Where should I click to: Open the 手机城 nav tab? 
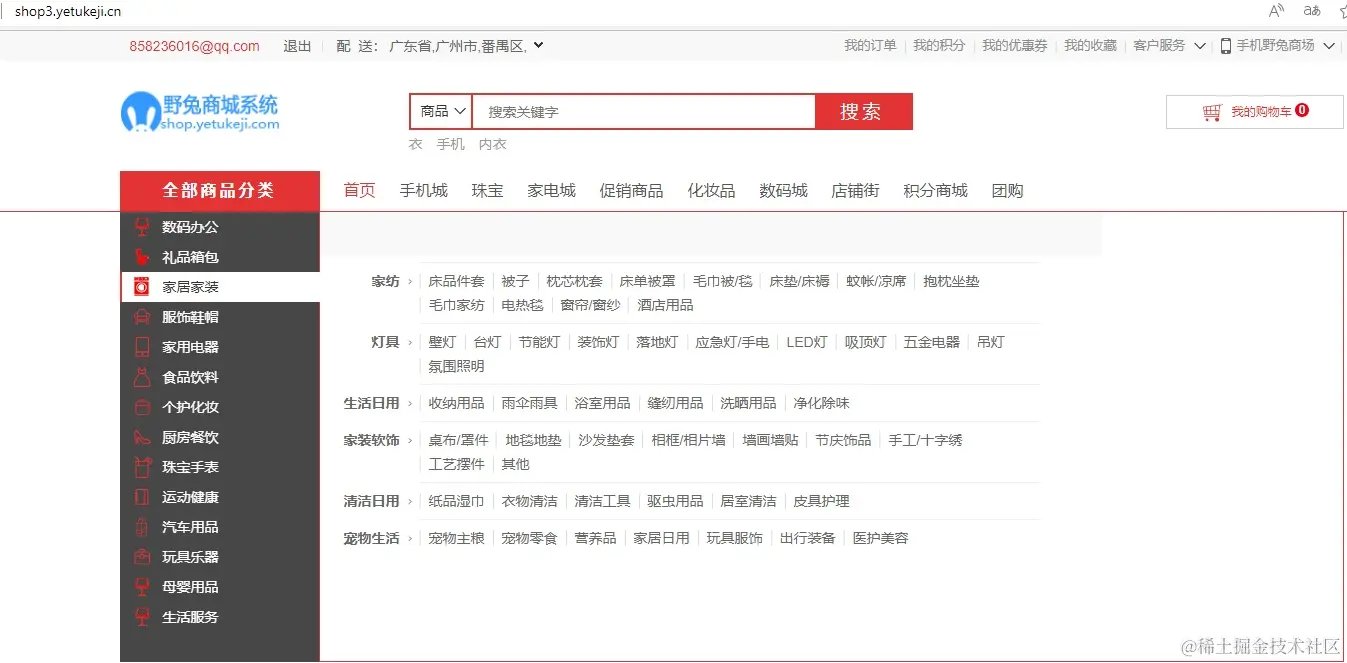(x=424, y=191)
